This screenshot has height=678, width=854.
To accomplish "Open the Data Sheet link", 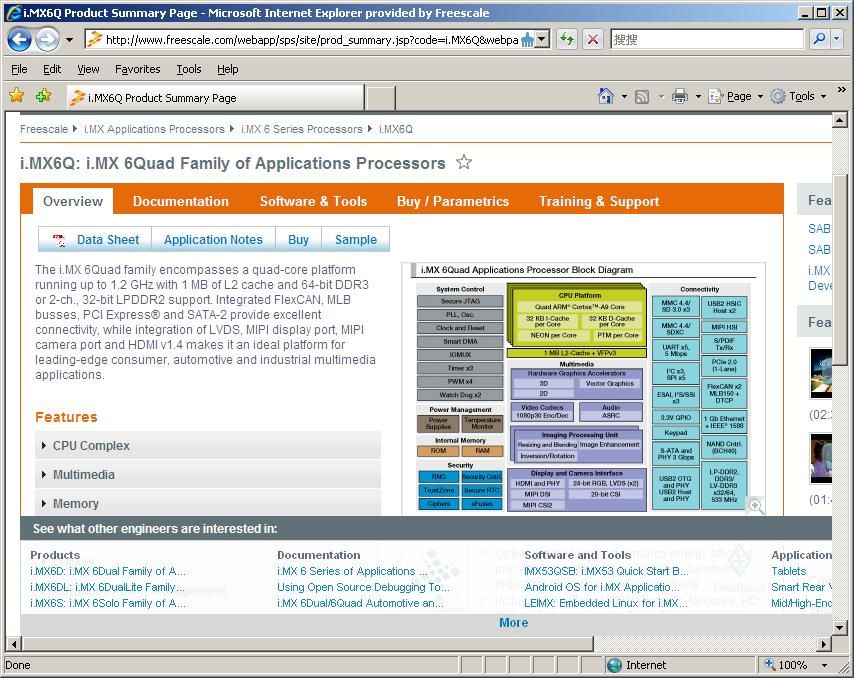I will tap(108, 240).
